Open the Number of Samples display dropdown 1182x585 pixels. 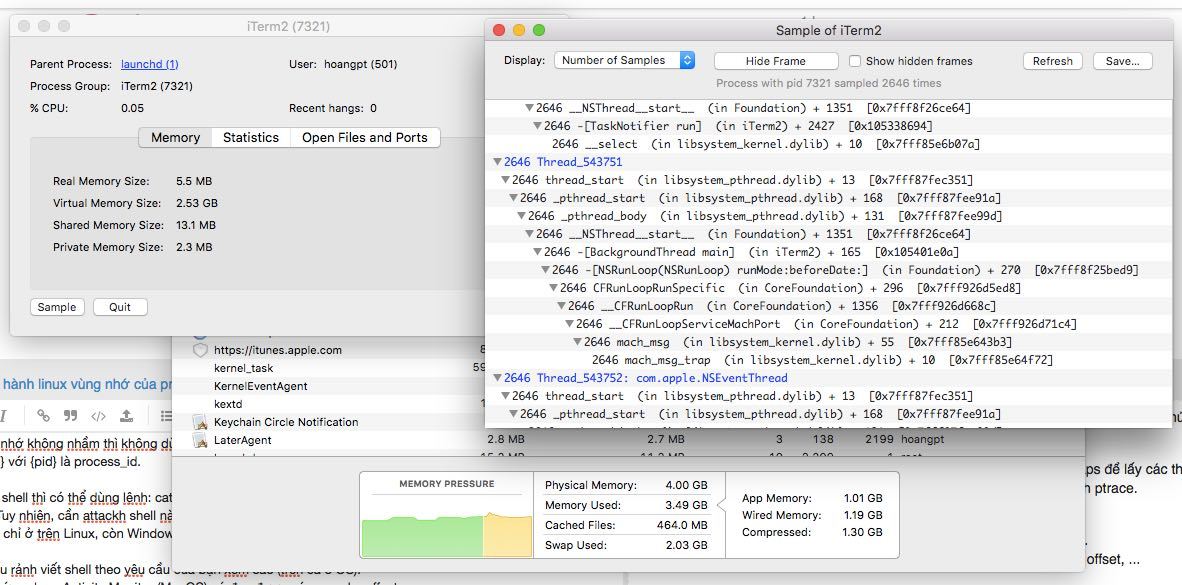click(624, 61)
